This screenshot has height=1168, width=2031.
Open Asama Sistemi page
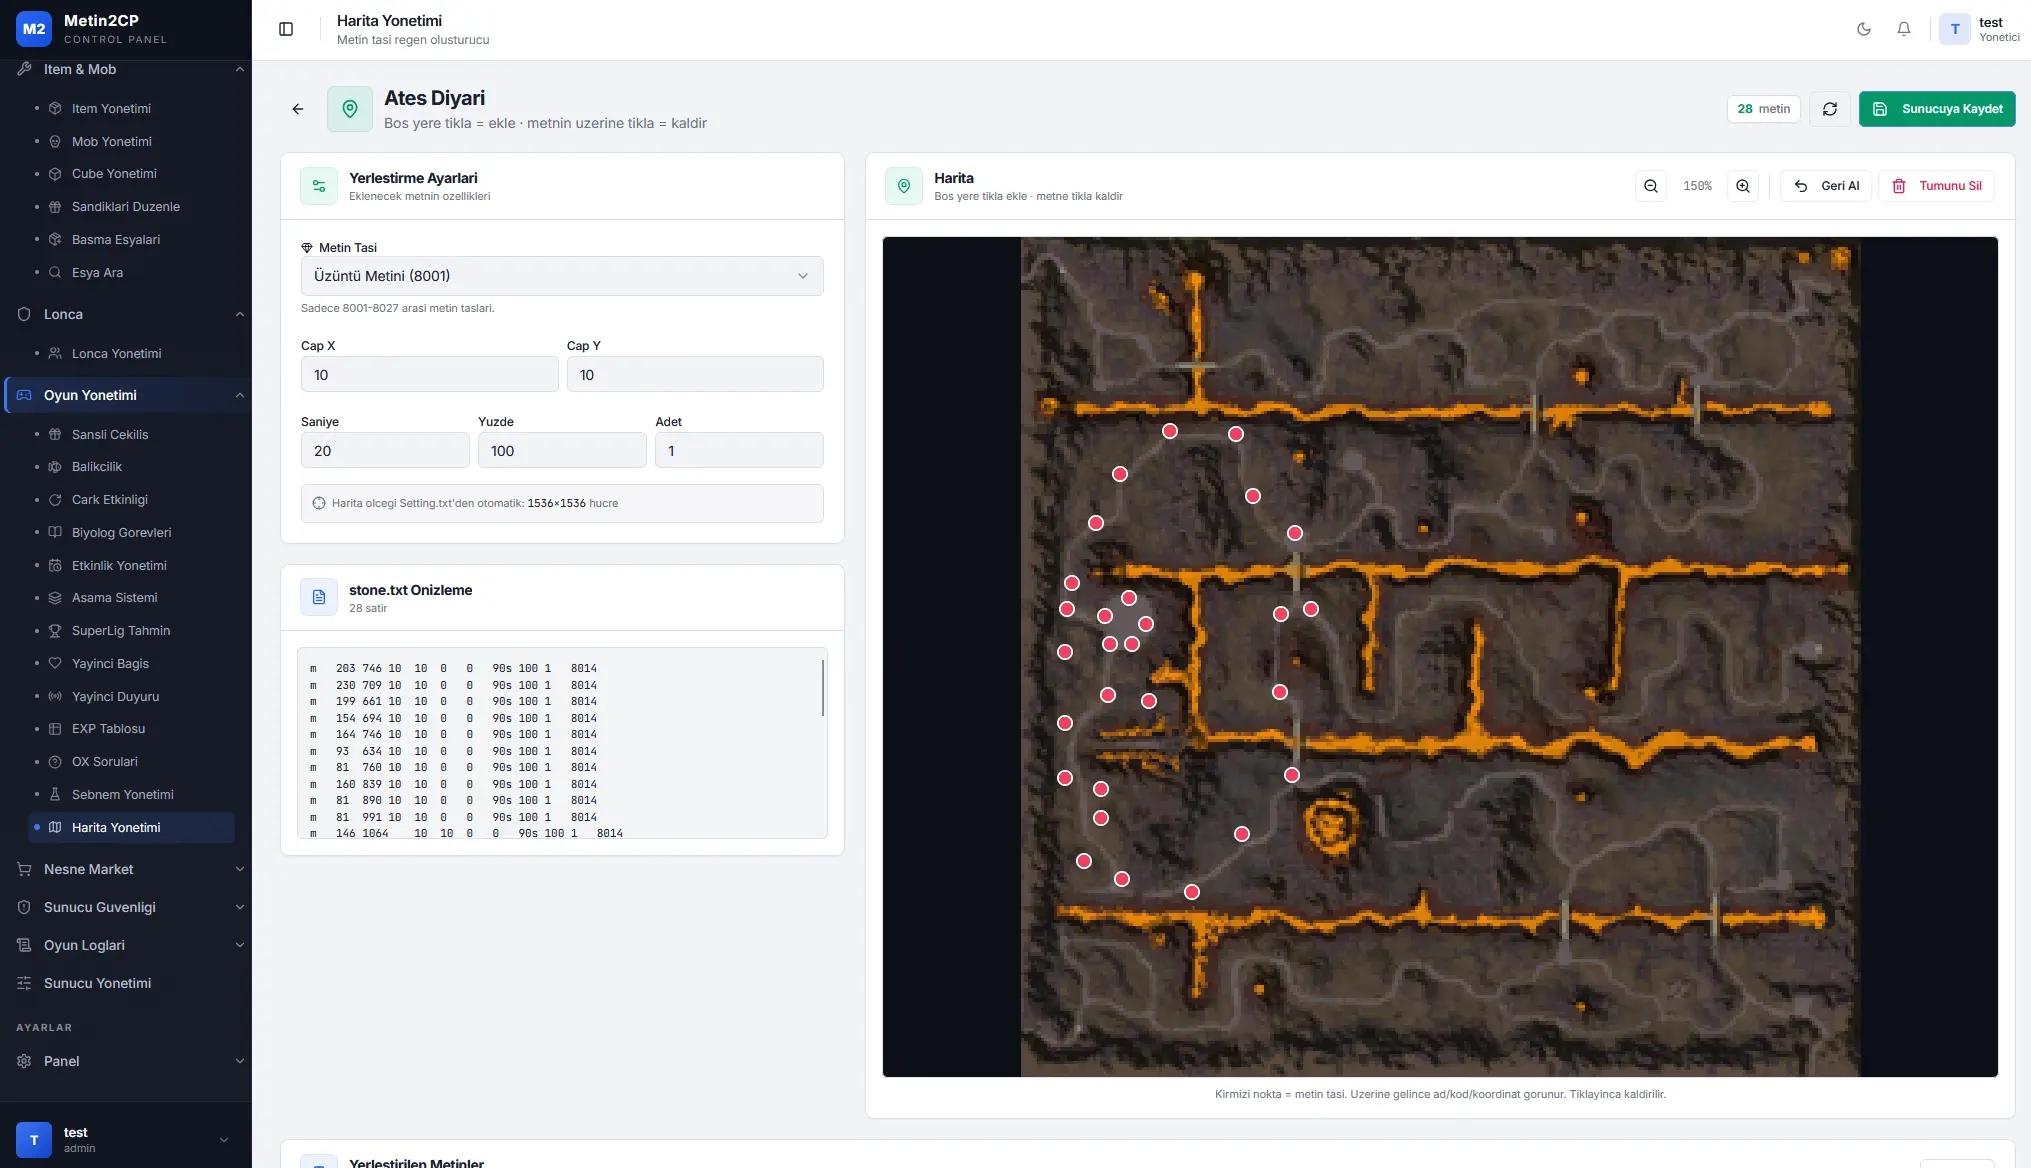[x=115, y=597]
